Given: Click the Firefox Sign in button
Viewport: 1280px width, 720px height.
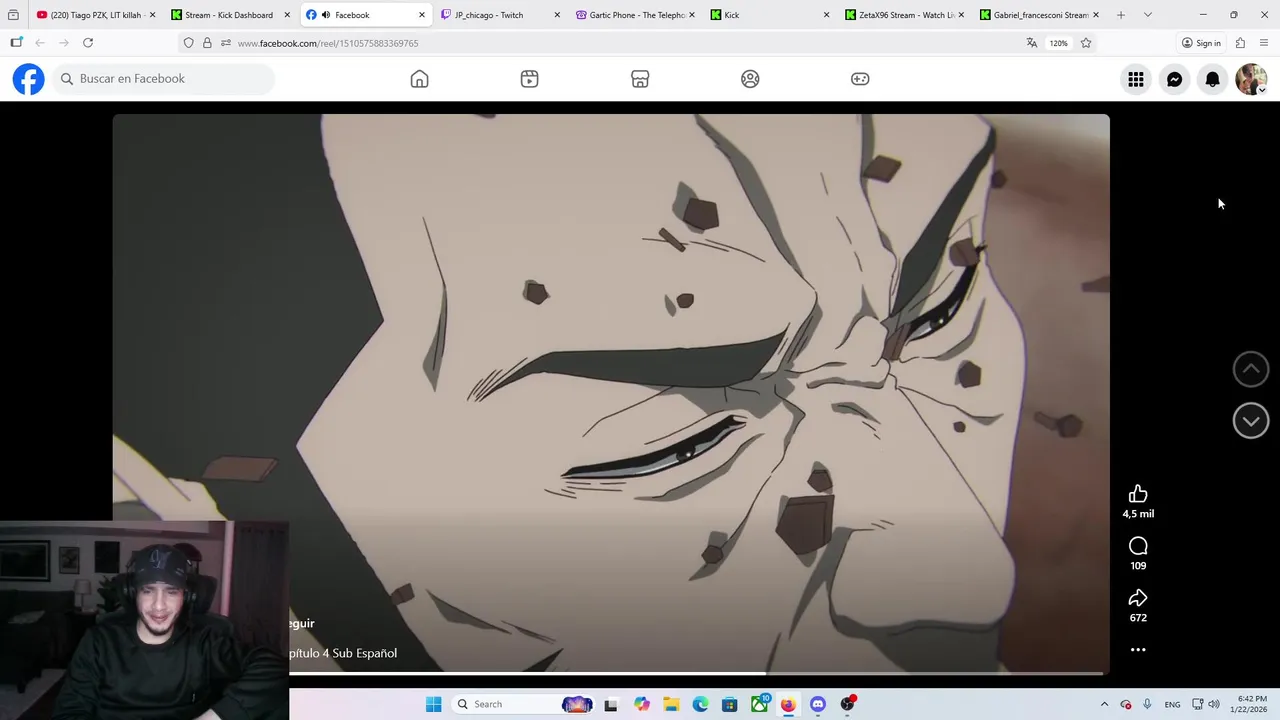Looking at the screenshot, I should 1201,43.
